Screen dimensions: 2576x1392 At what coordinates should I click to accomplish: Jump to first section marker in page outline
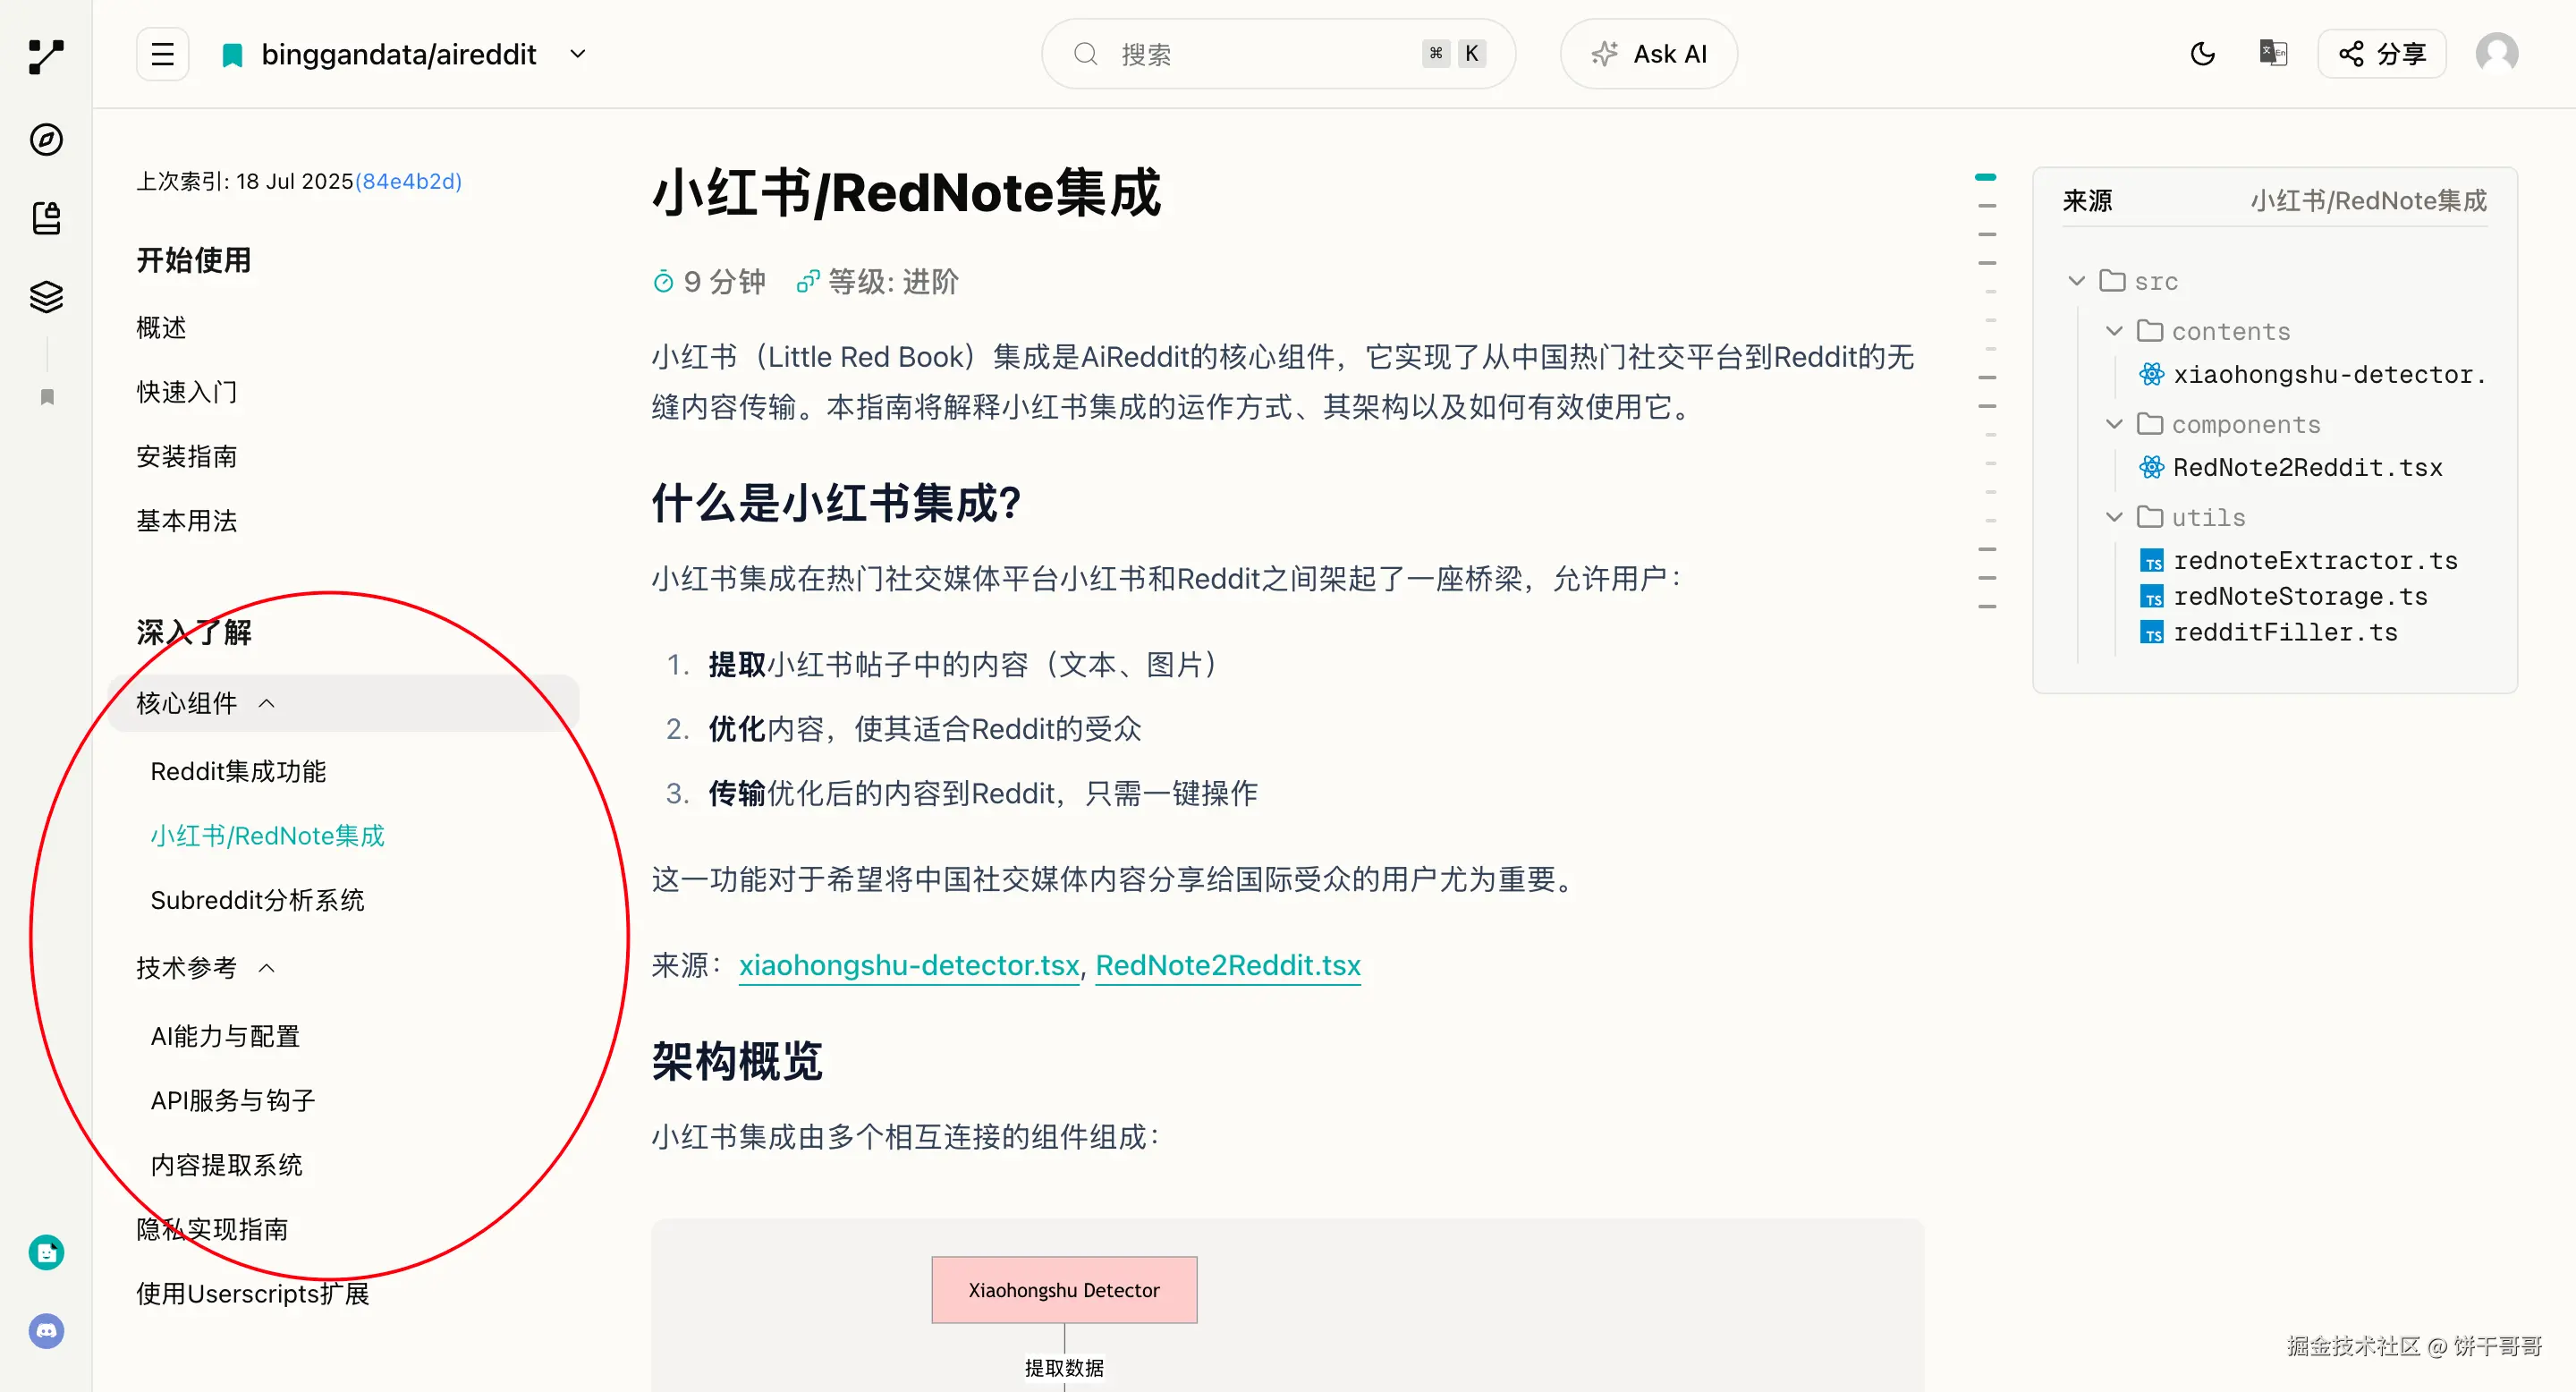coord(1986,177)
